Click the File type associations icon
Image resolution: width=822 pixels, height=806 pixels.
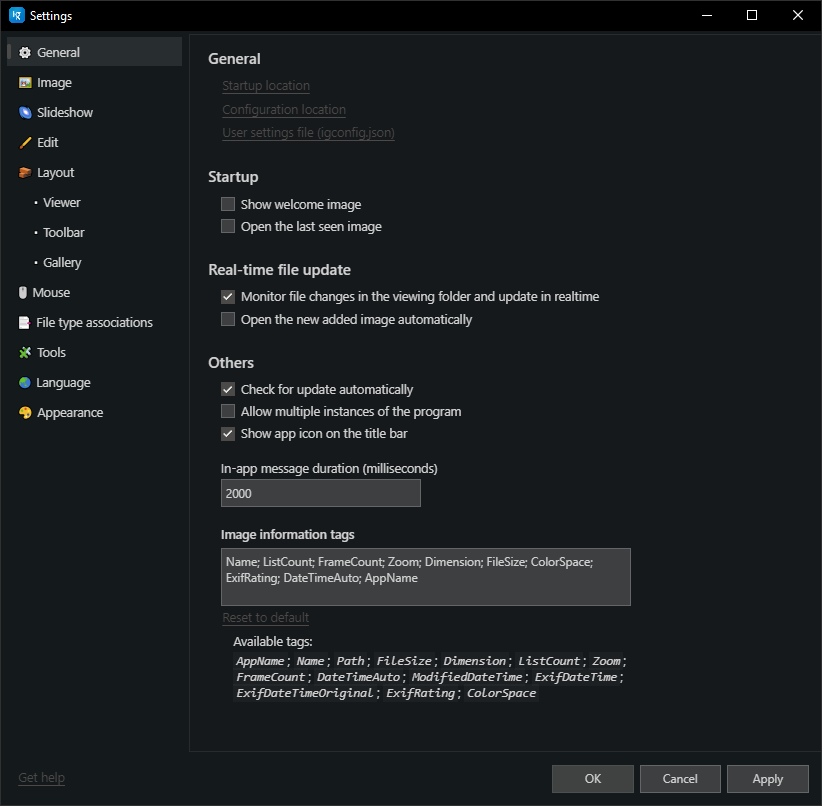pyautogui.click(x=24, y=323)
